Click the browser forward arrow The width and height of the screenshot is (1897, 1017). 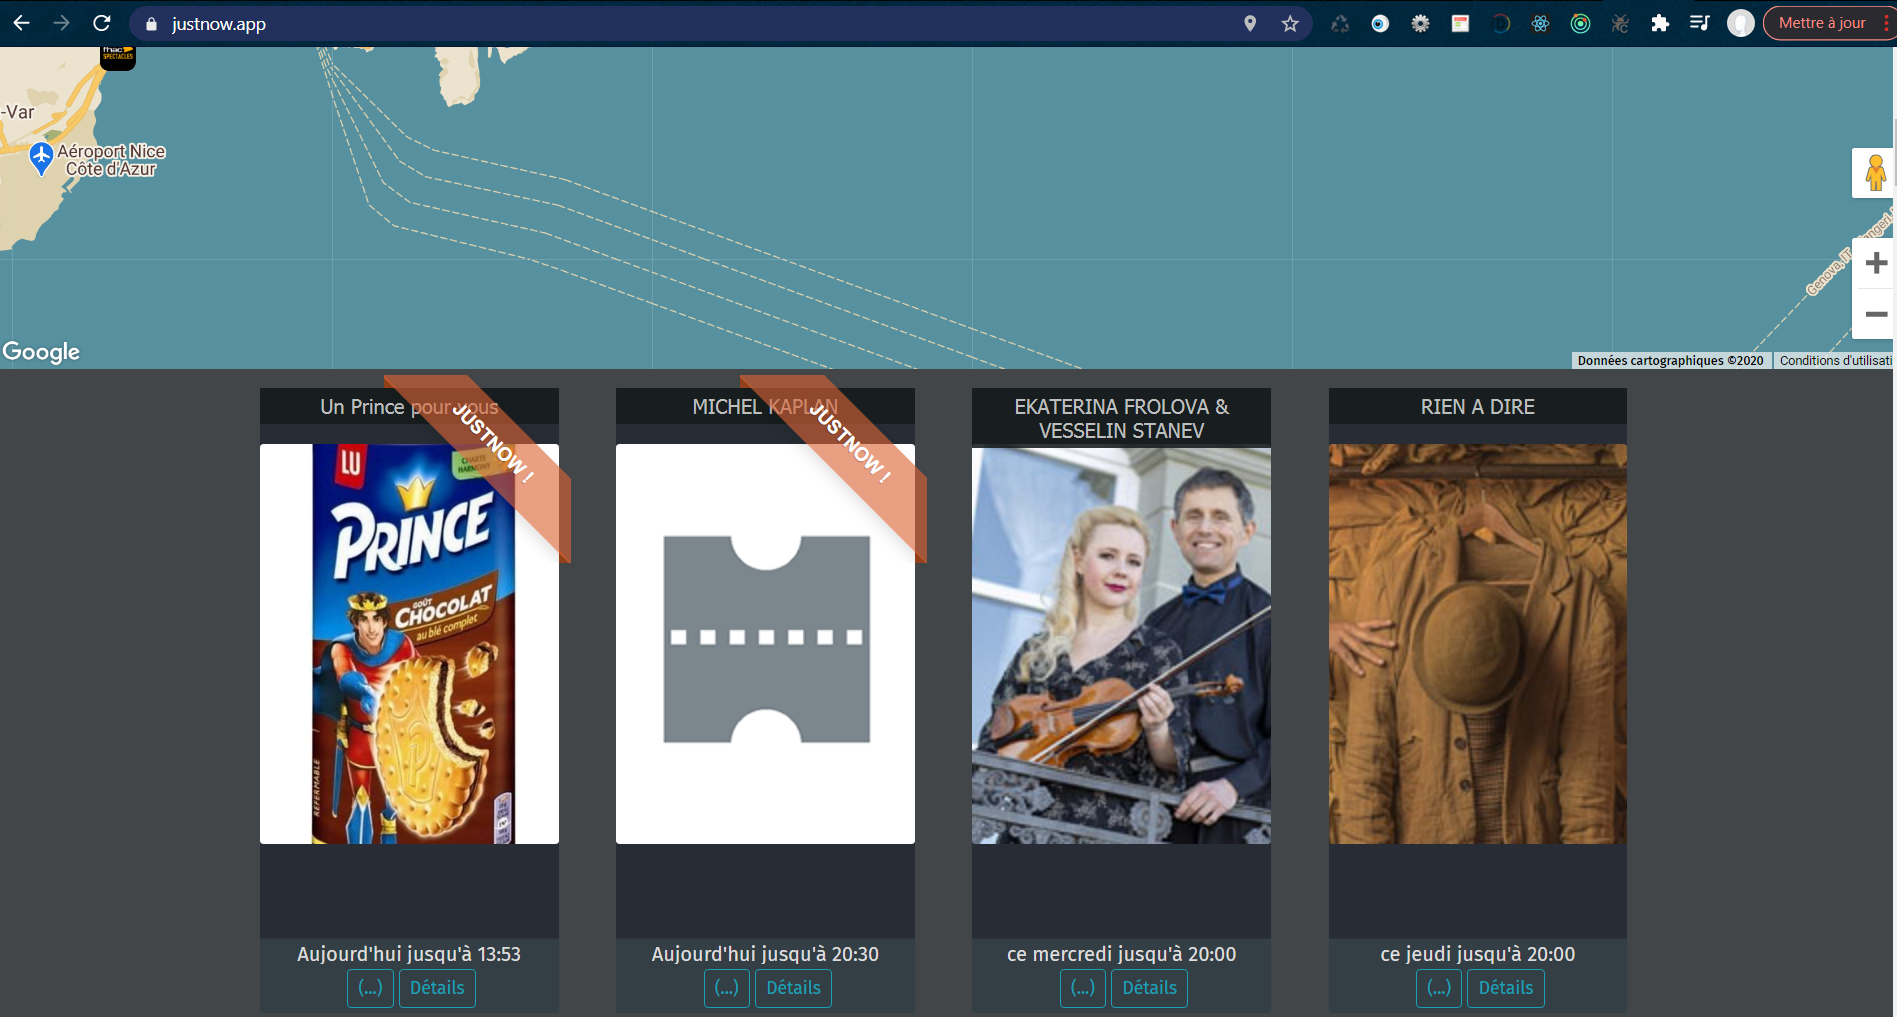(62, 23)
